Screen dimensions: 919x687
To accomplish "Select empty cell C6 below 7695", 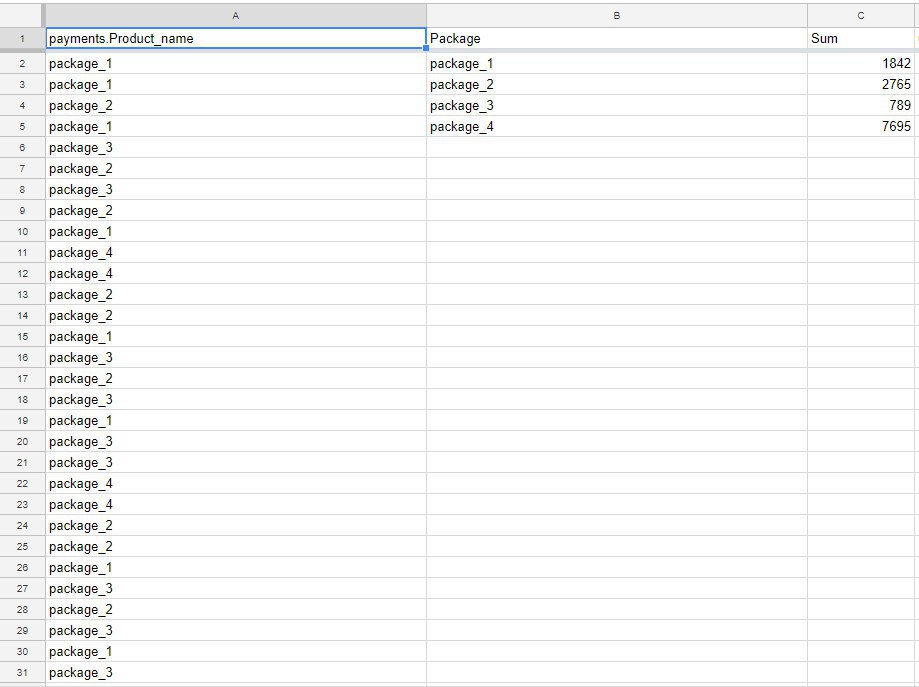I will click(x=860, y=148).
